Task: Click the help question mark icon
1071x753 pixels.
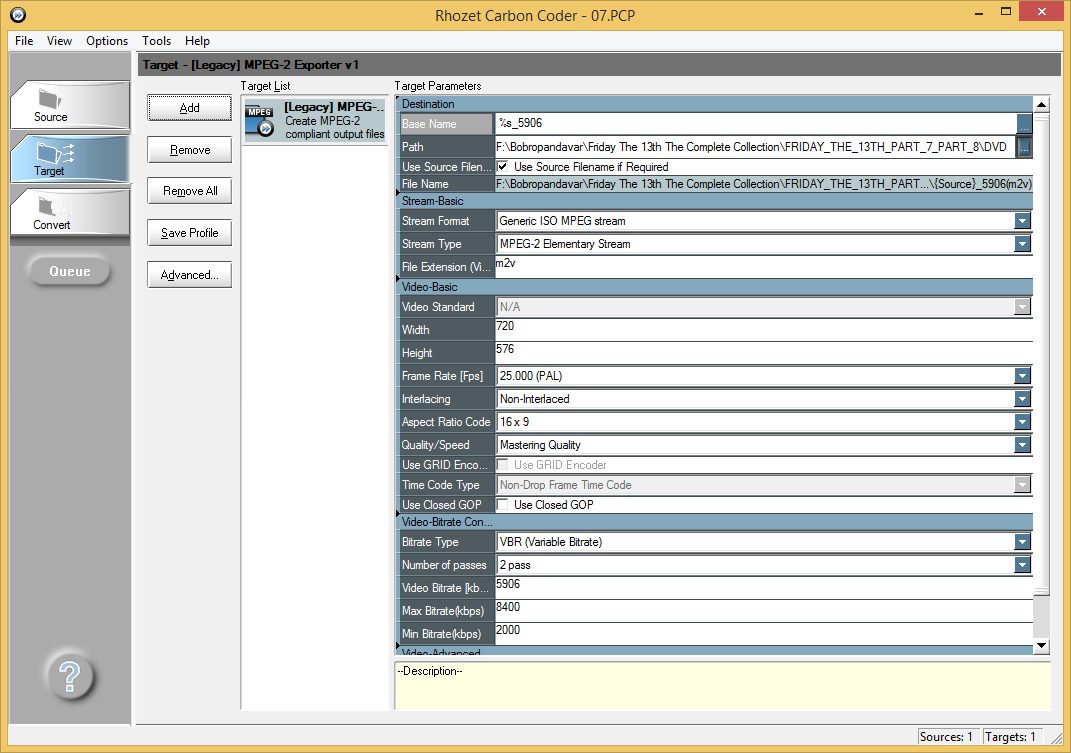Action: tap(70, 676)
